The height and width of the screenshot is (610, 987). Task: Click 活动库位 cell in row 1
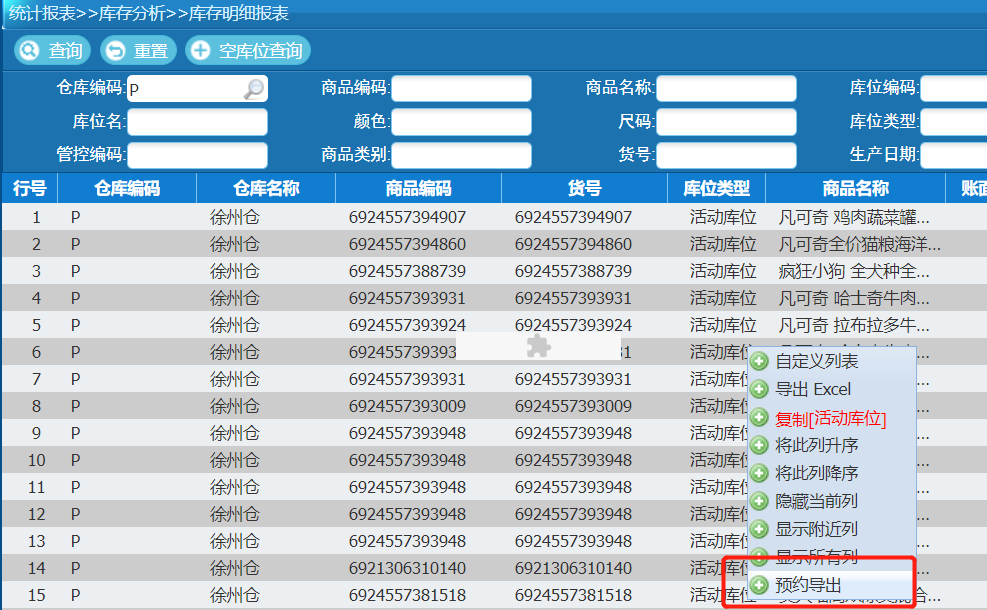(723, 217)
